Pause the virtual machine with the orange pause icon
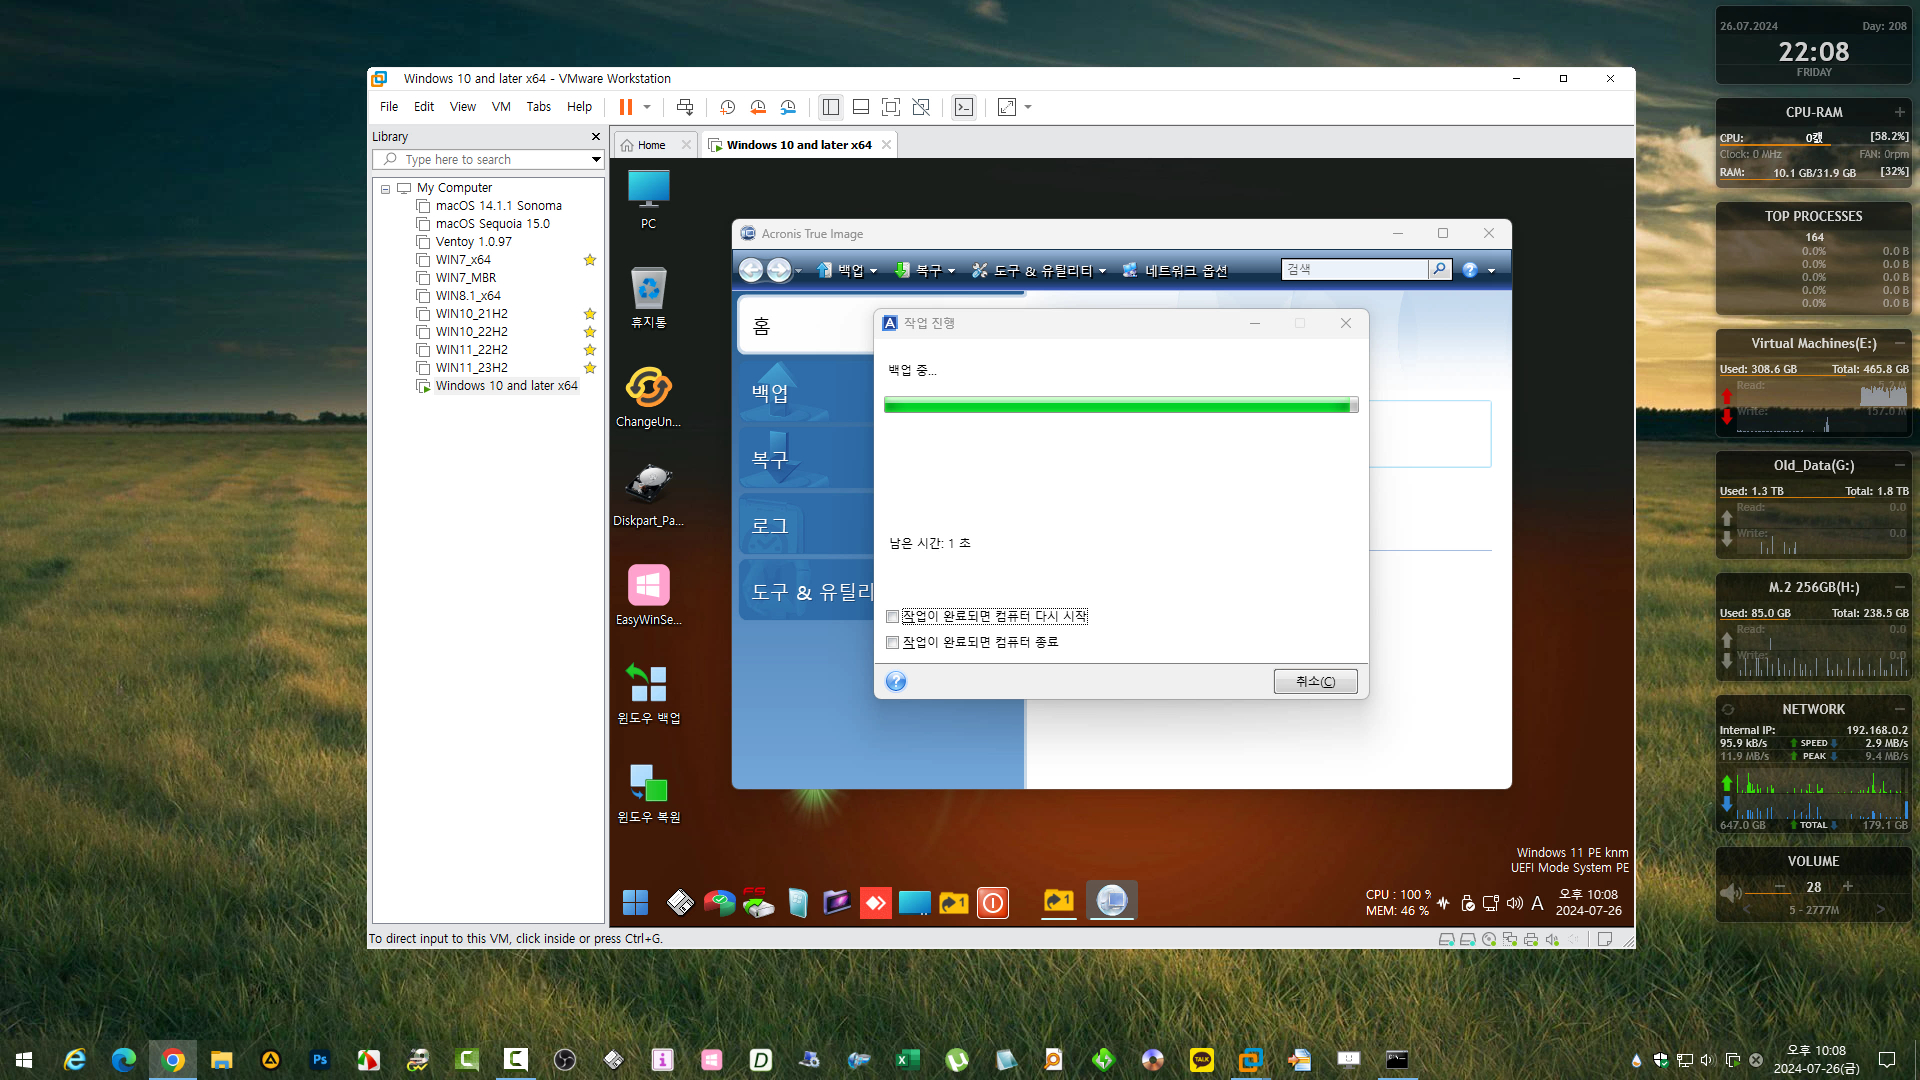The image size is (1920, 1080). click(x=626, y=107)
